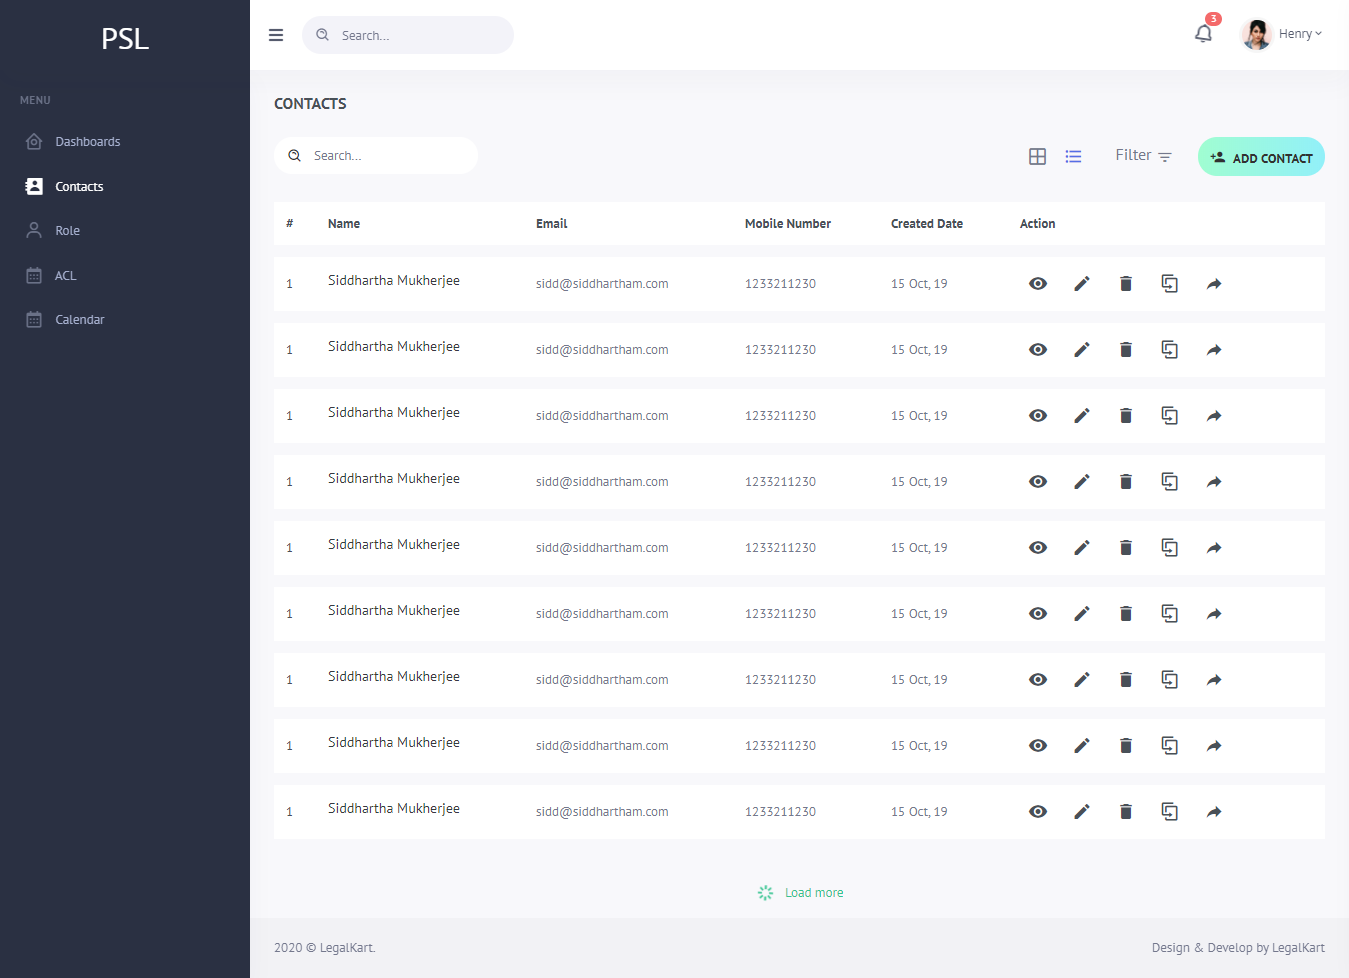The image size is (1349, 978).
Task: Click the hamburger menu icon in header
Action: coord(276,35)
